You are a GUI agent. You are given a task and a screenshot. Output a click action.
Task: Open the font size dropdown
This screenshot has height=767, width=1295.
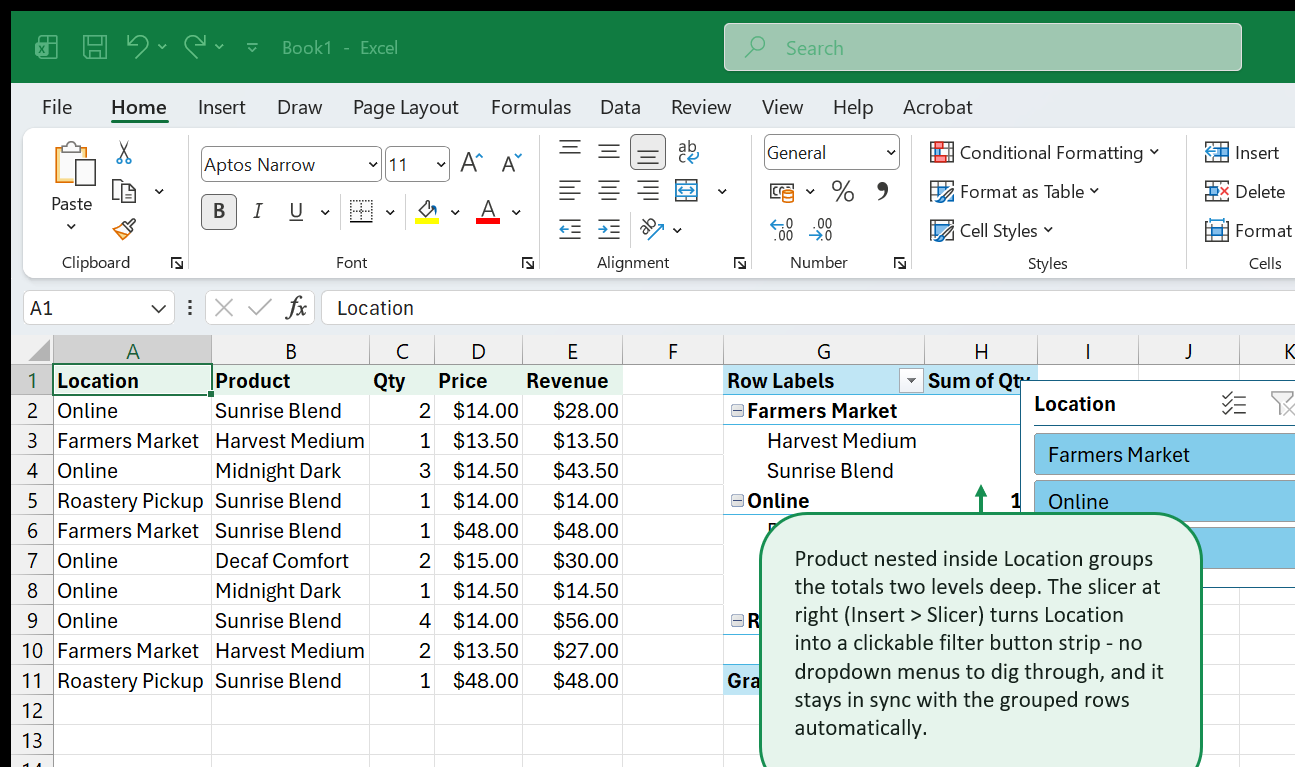[441, 165]
